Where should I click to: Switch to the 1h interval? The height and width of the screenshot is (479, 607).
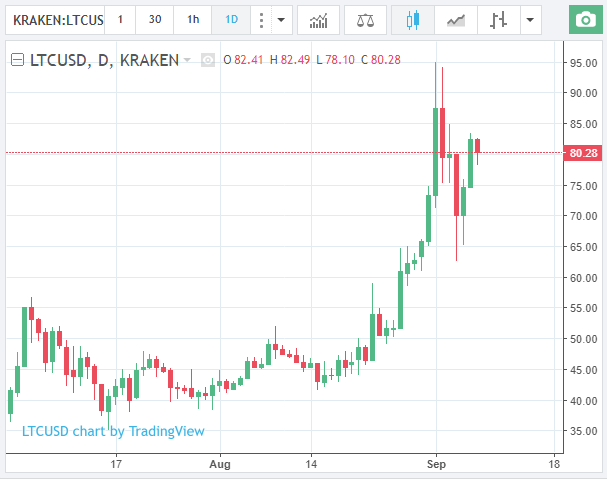point(193,20)
